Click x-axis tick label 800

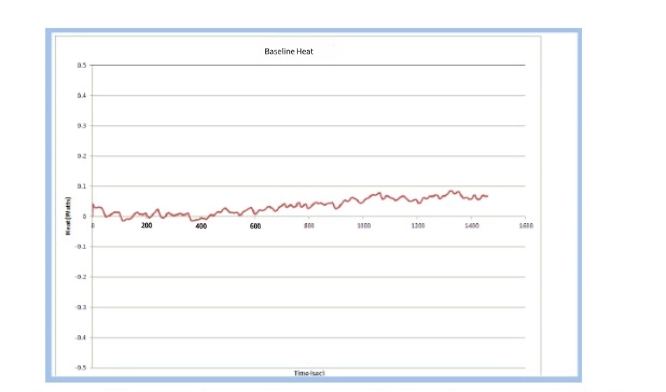(309, 226)
